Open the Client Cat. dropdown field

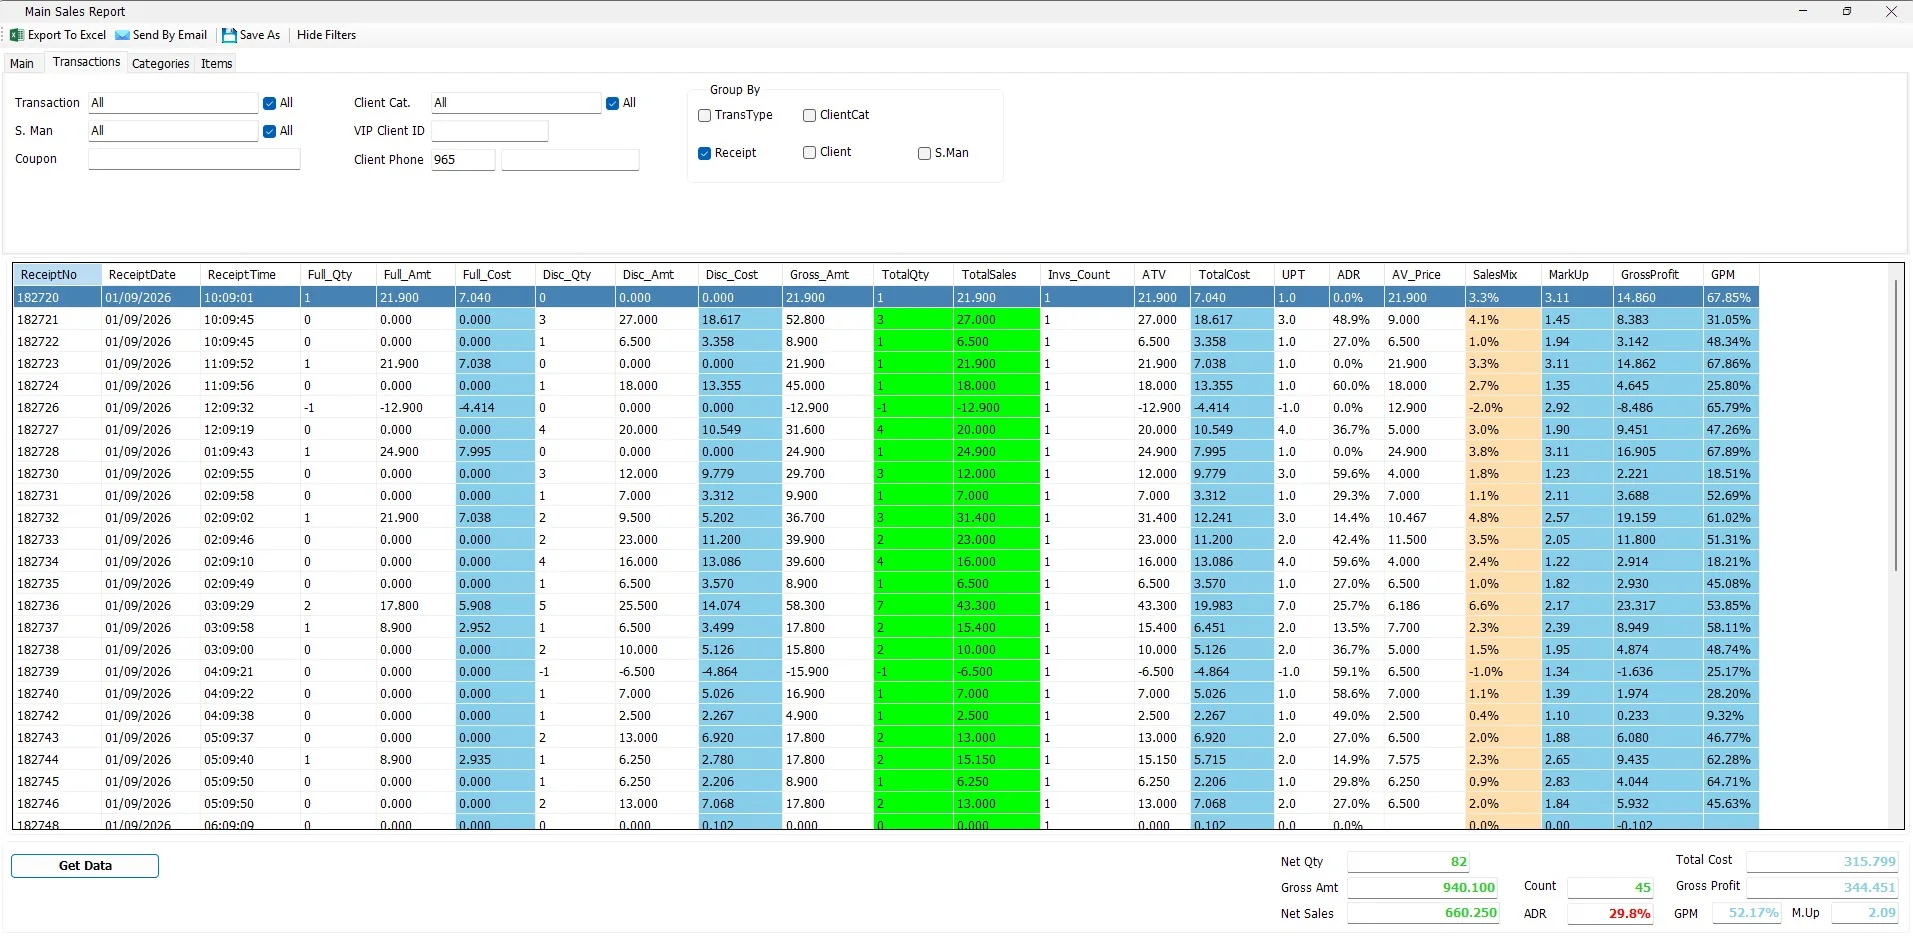516,103
